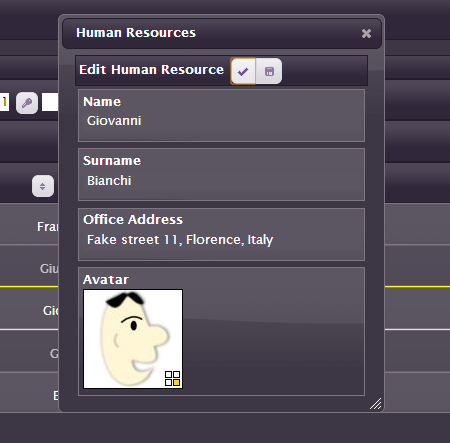
Task: Click the purple checkmark confirm icon
Action: click(243, 71)
